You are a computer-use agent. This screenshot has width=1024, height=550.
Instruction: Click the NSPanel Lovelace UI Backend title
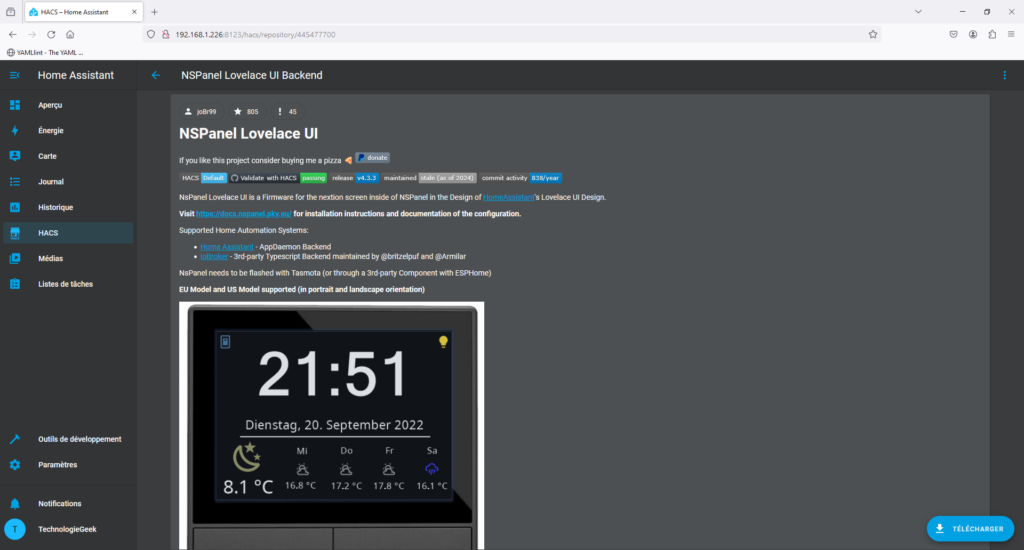click(251, 75)
